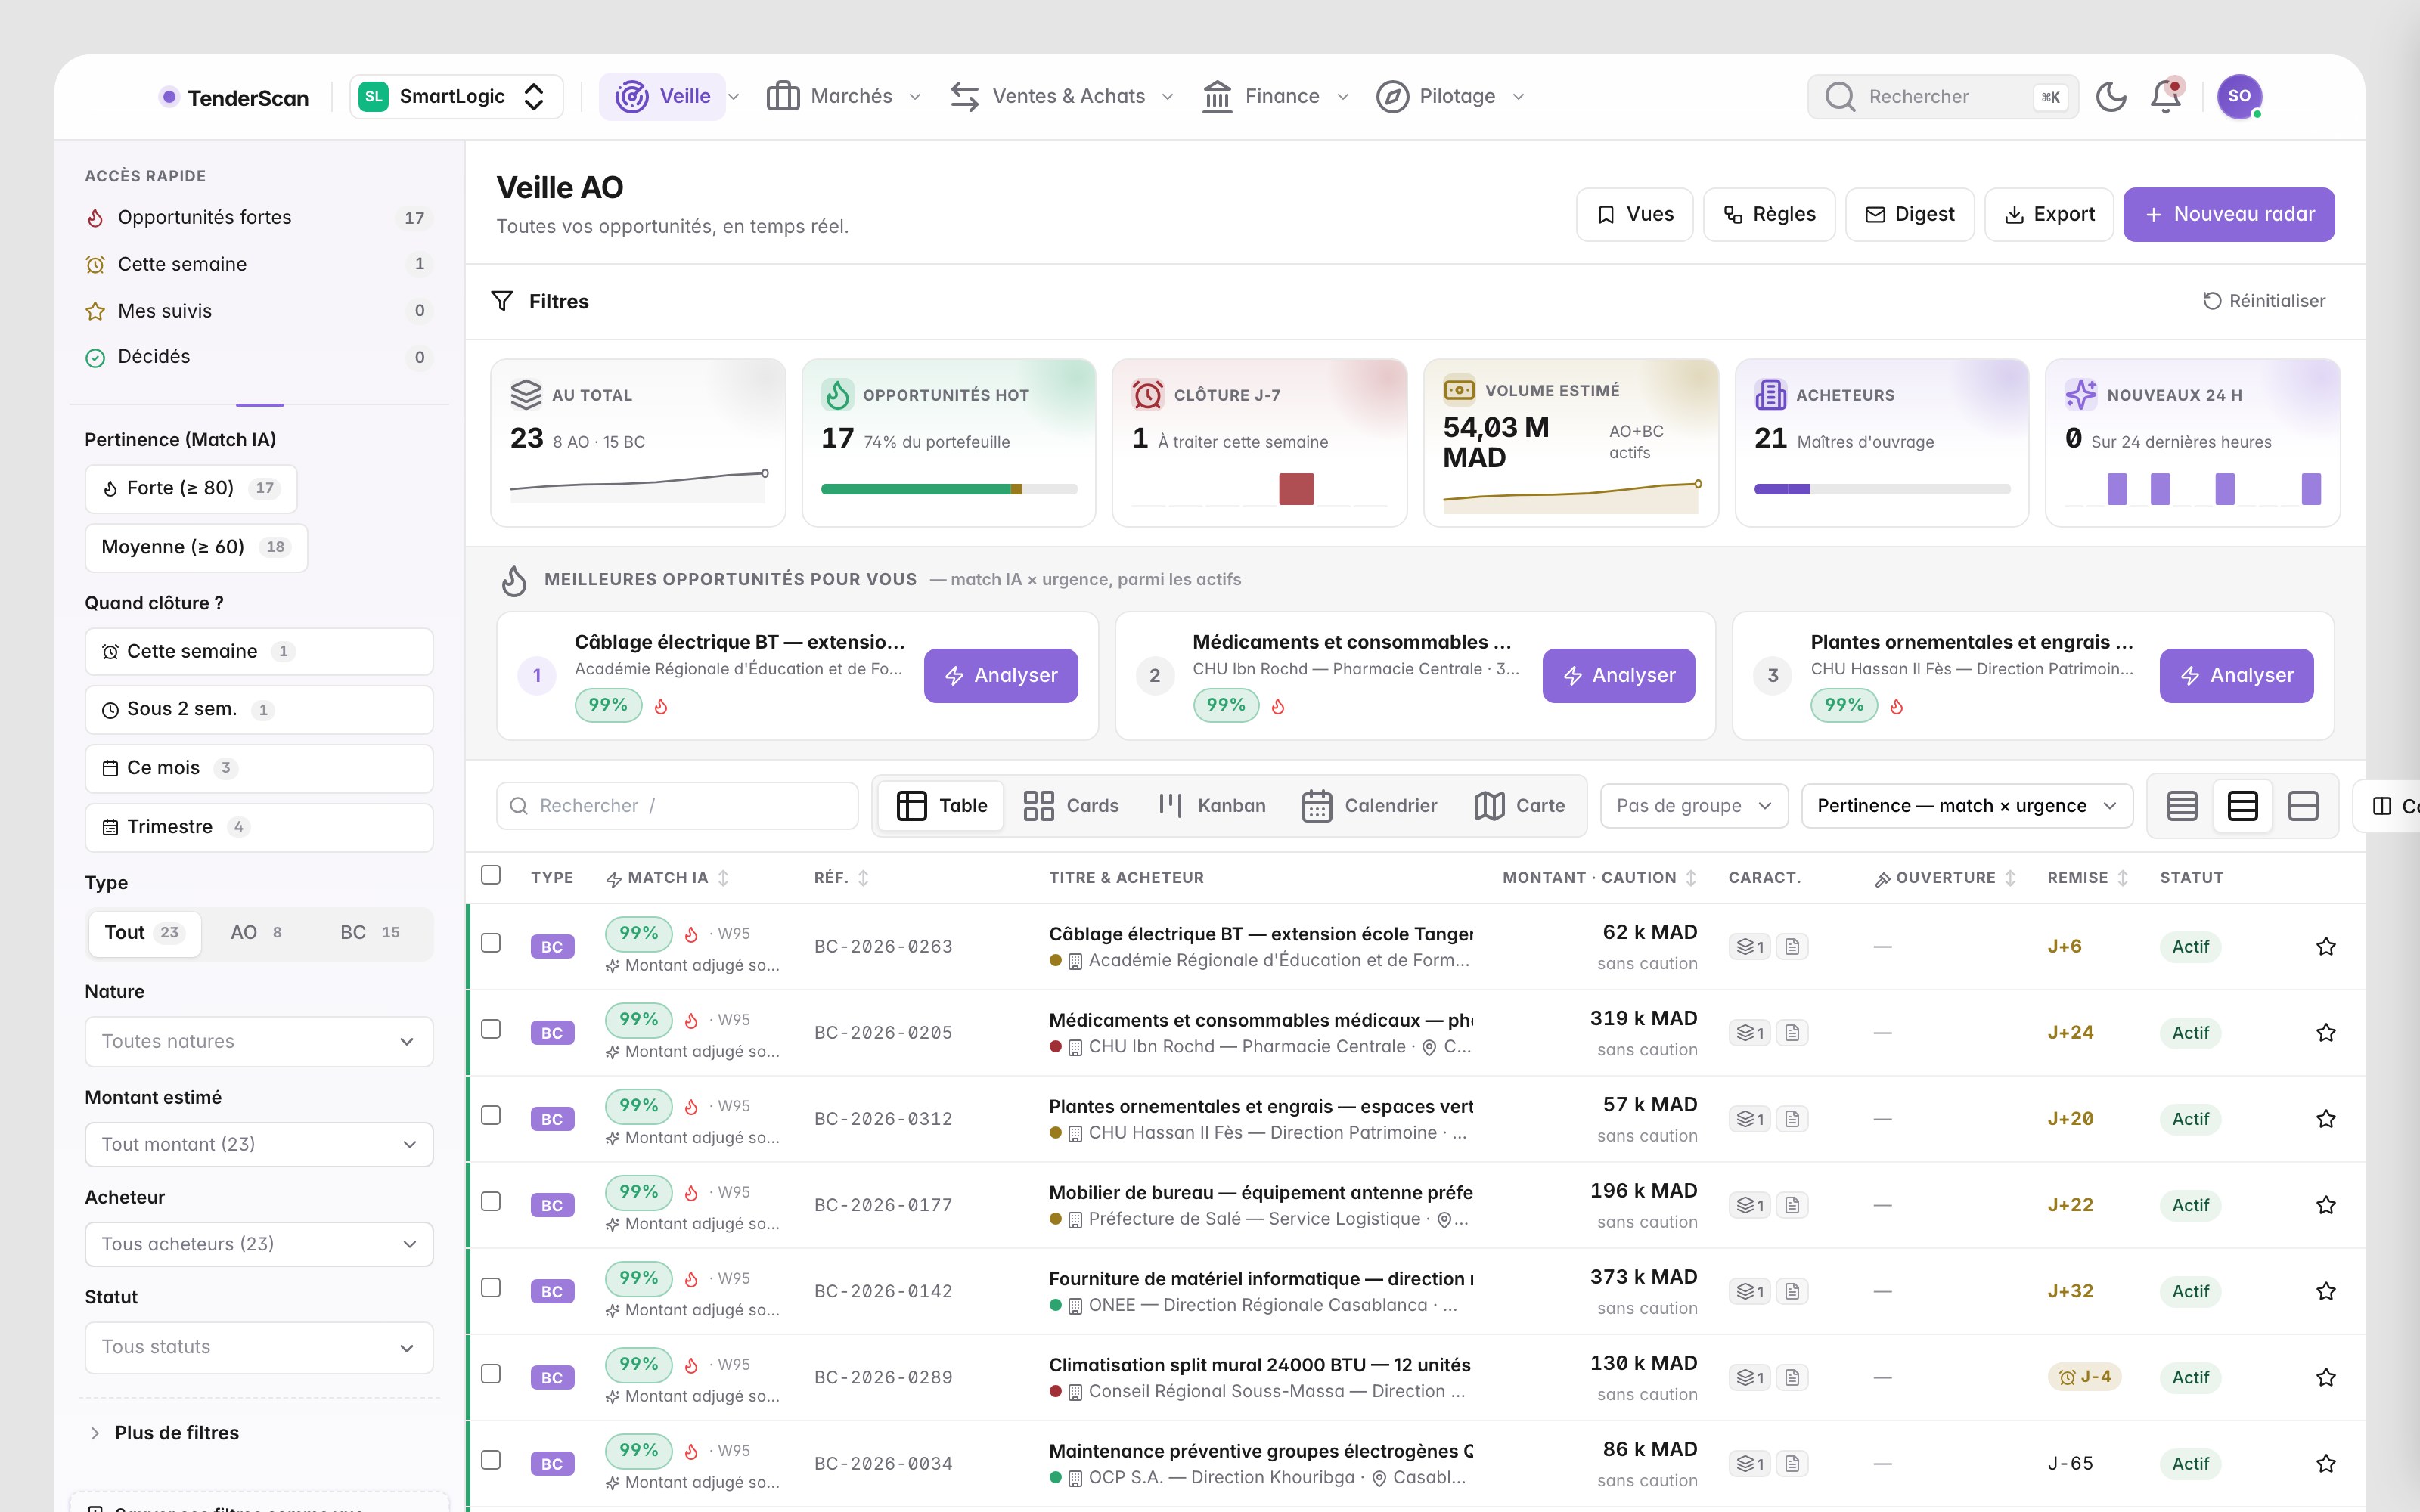Open the Veille navigation item
Image resolution: width=2420 pixels, height=1512 pixels.
[663, 97]
